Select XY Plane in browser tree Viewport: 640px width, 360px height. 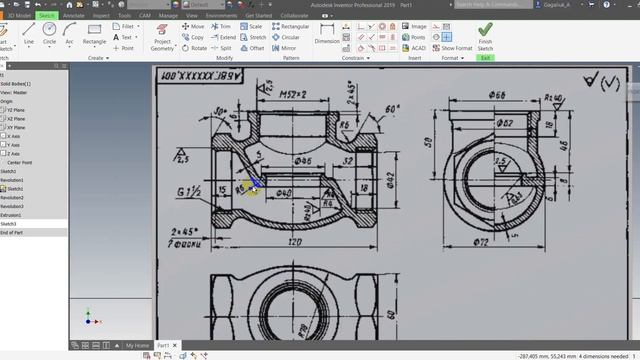16,127
